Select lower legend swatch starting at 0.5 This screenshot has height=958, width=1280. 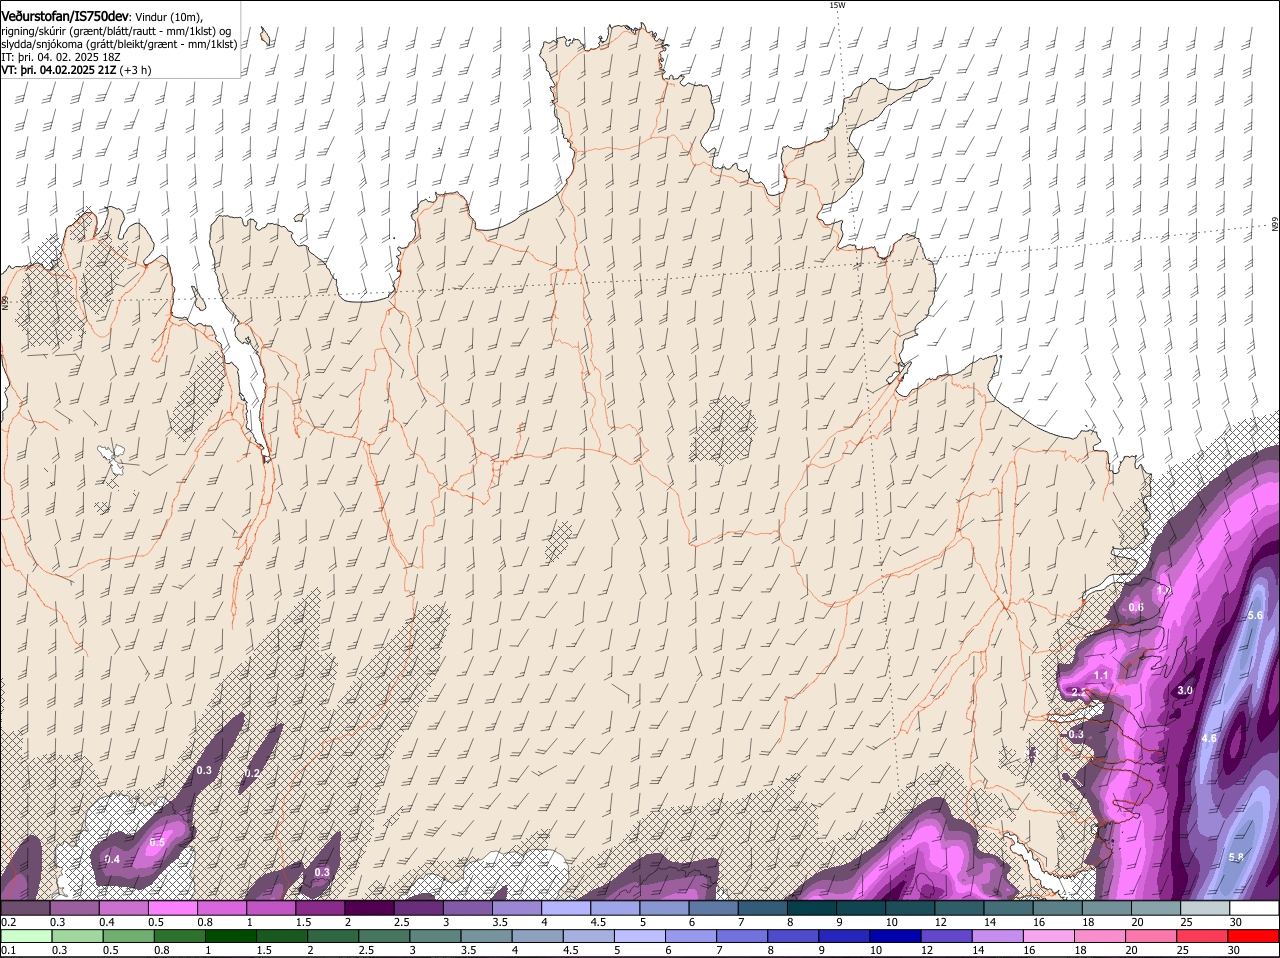(x=129, y=936)
